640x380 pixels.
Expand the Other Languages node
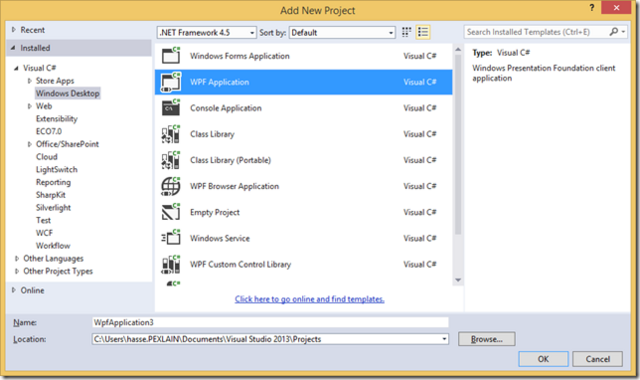pos(17,258)
